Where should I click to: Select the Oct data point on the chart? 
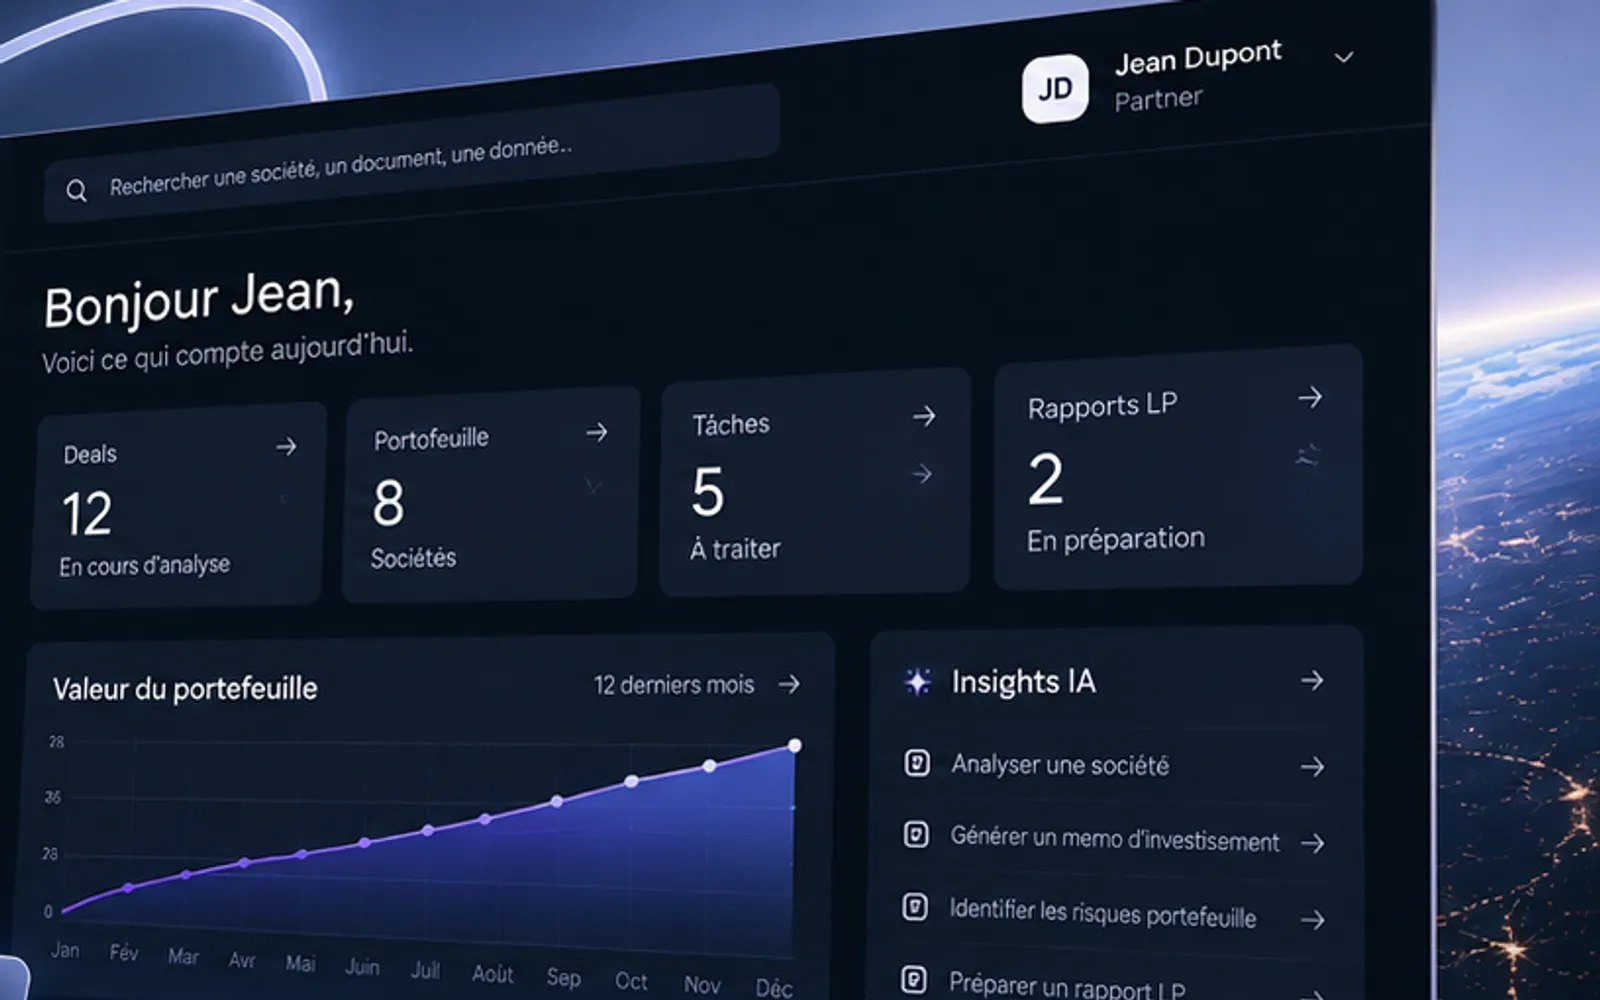[631, 782]
